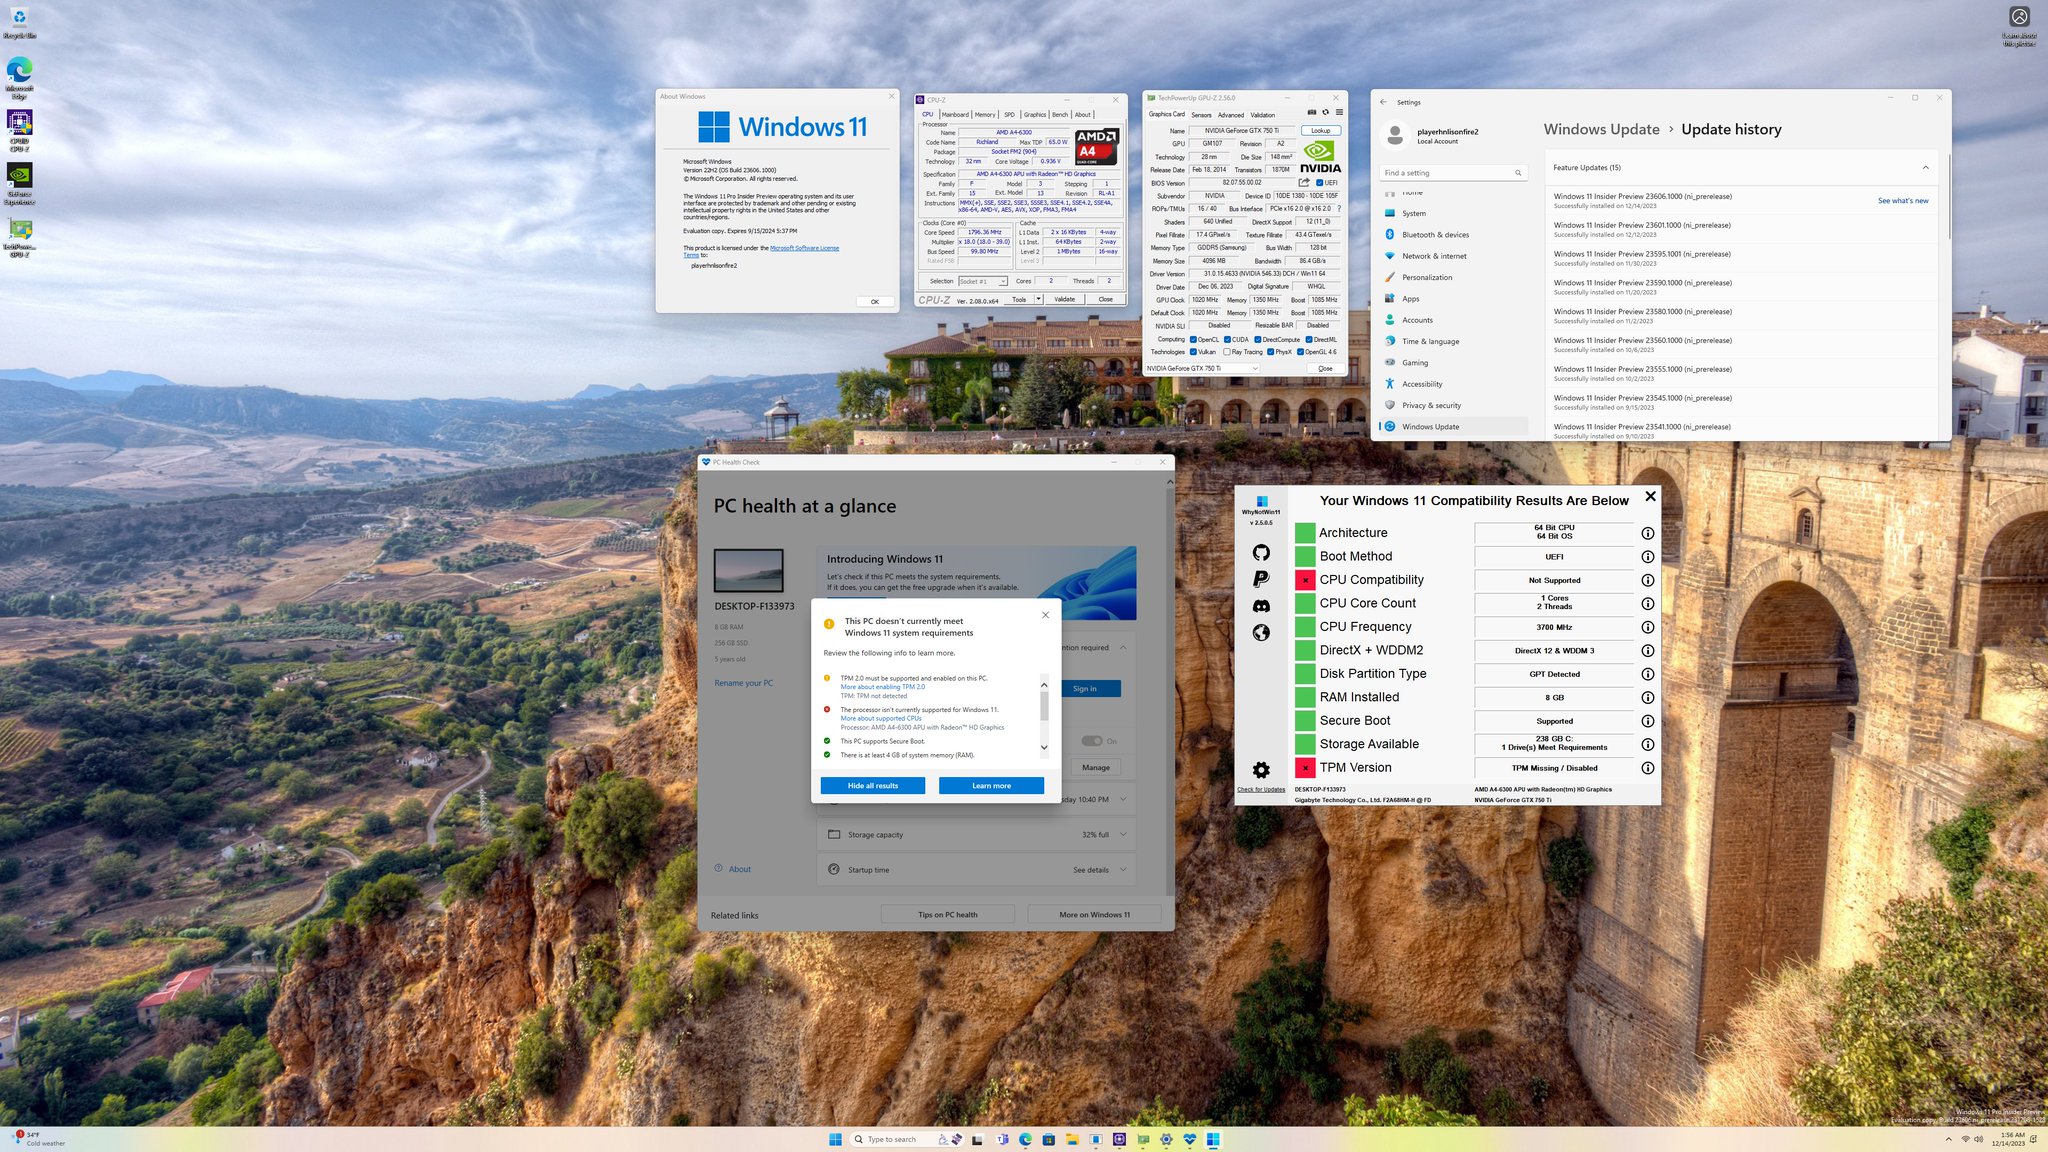Show info for Disk Partition Type row
Viewport: 2048px width, 1152px height.
pos(1647,674)
